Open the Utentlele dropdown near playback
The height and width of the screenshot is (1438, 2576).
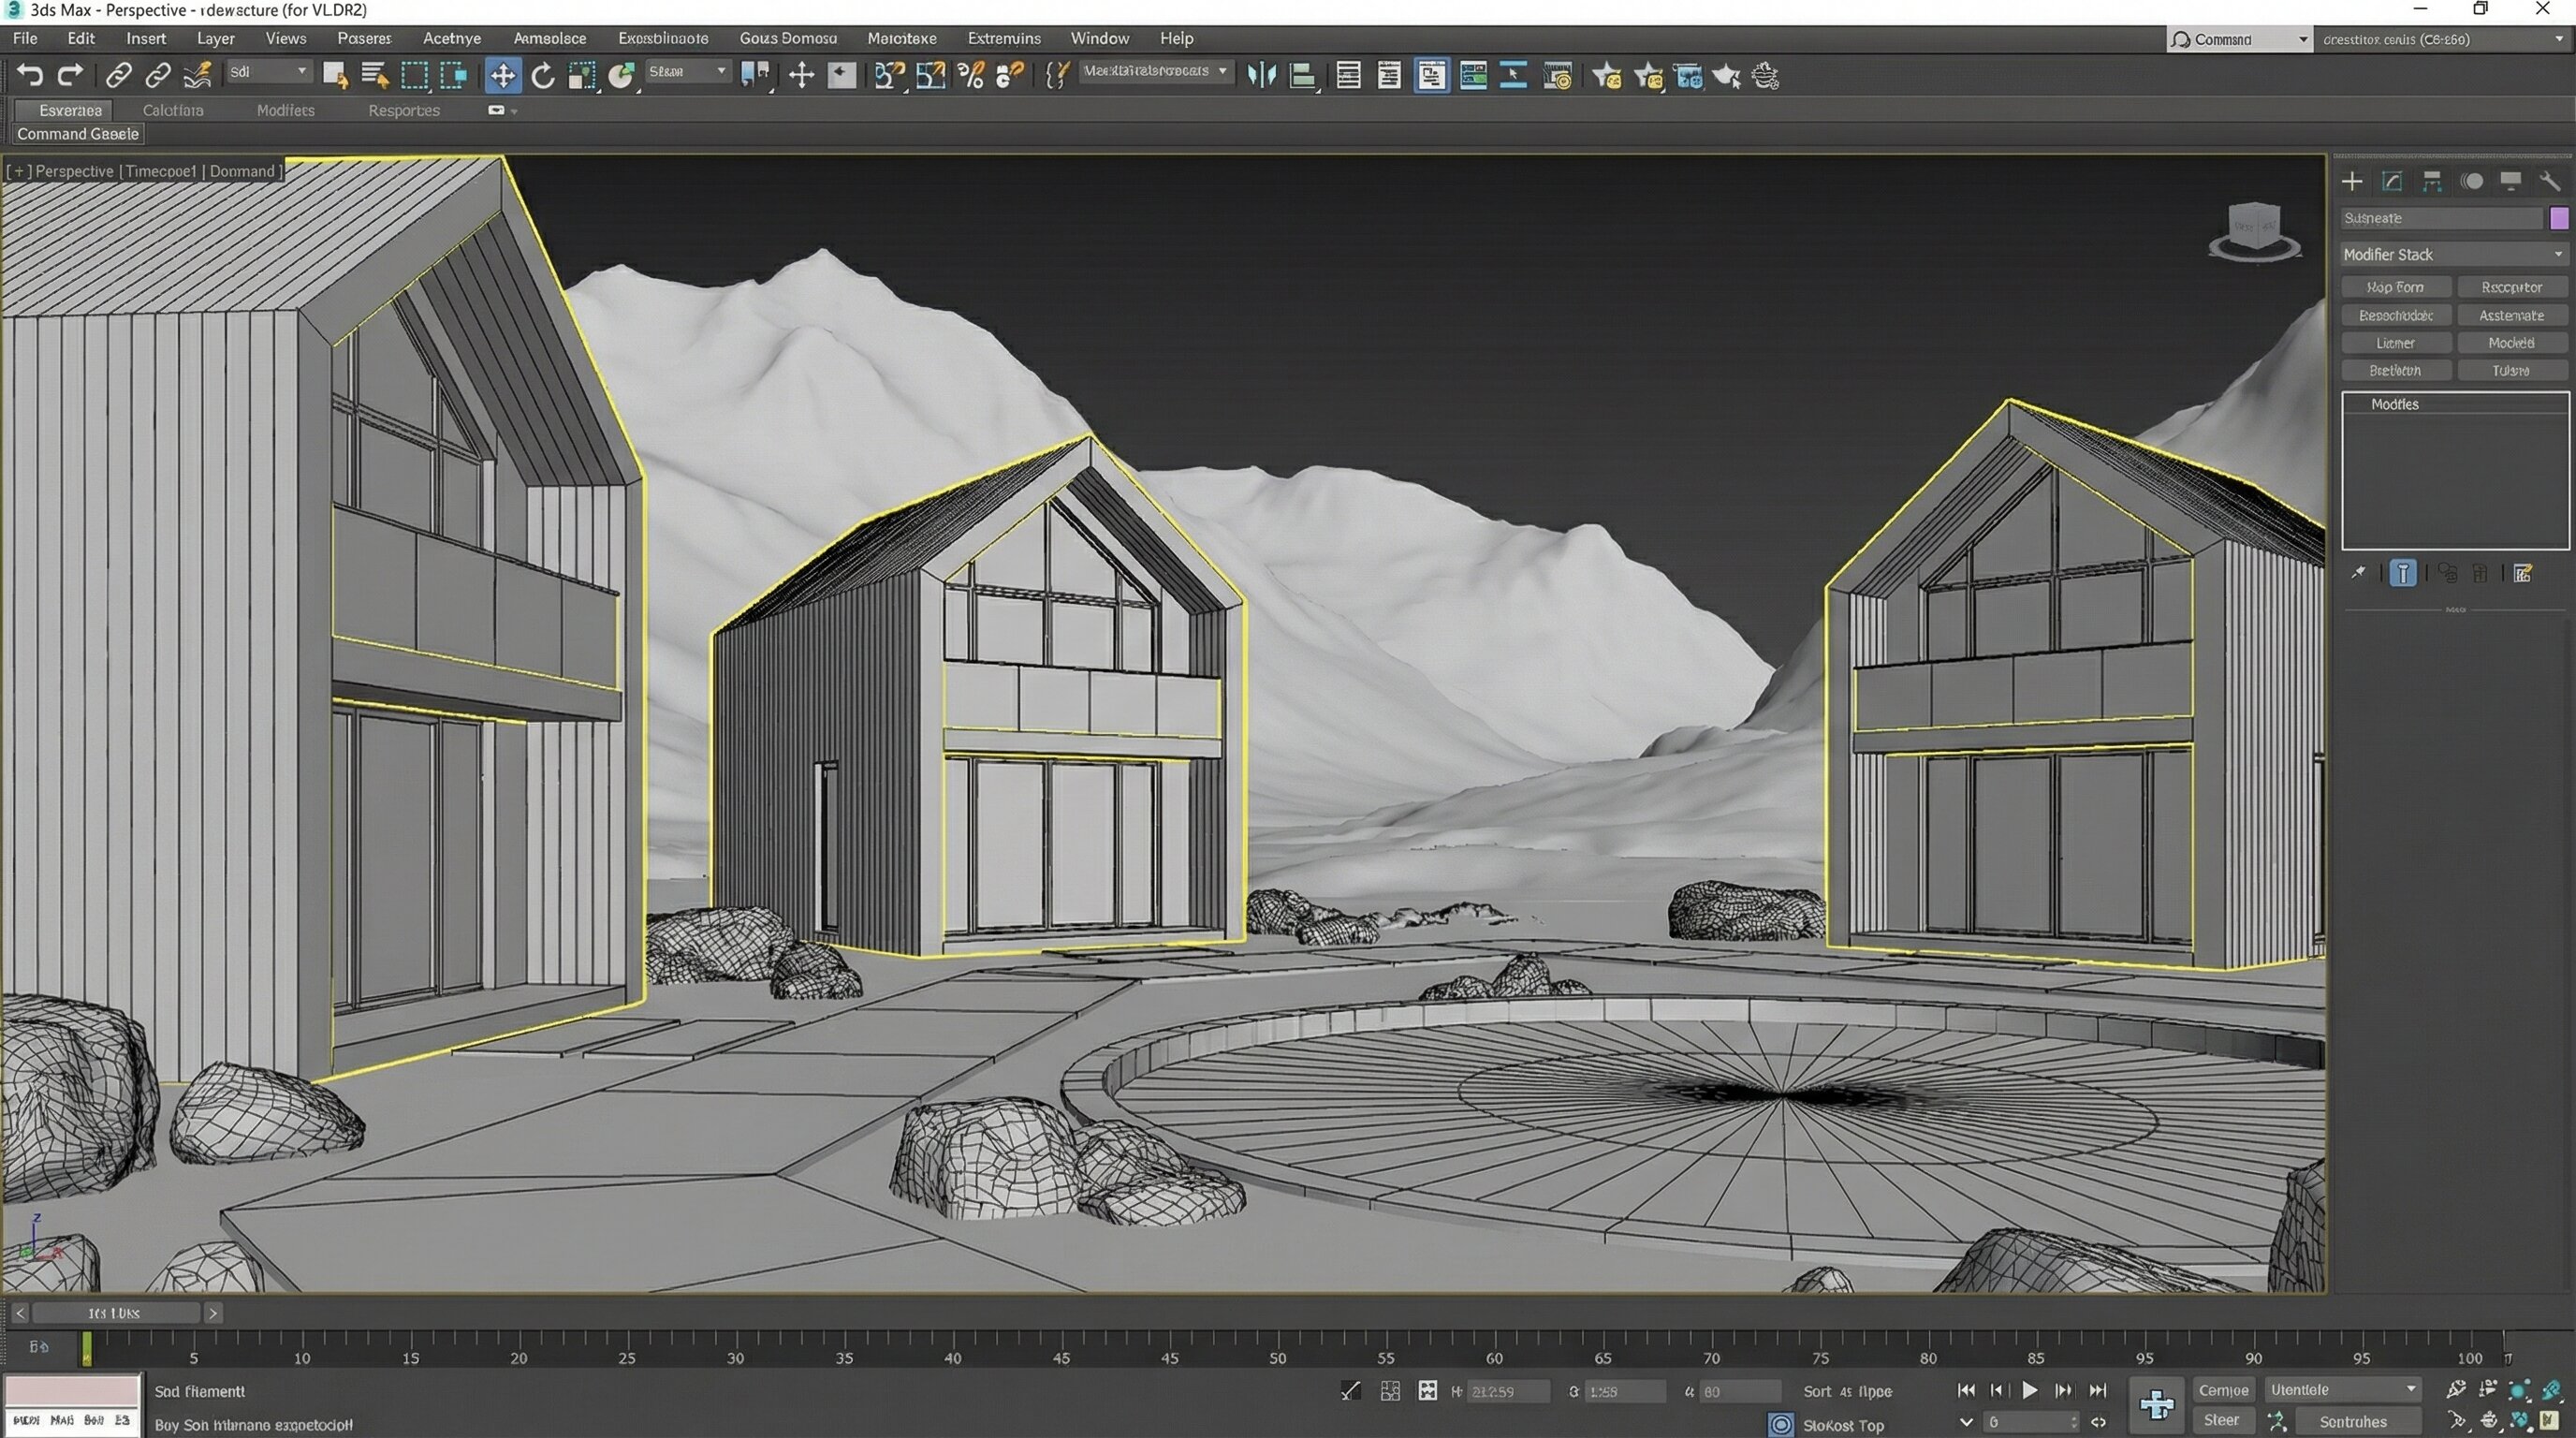tap(2341, 1389)
